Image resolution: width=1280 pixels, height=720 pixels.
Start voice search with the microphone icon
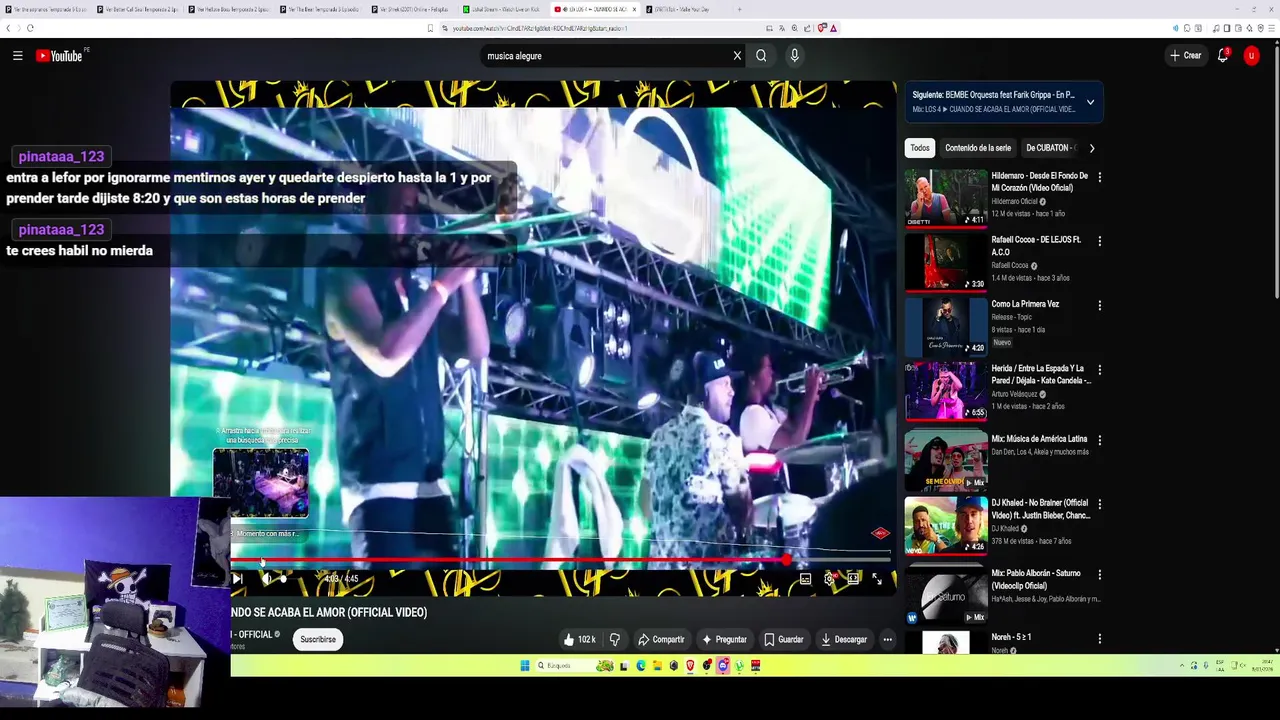tap(794, 56)
